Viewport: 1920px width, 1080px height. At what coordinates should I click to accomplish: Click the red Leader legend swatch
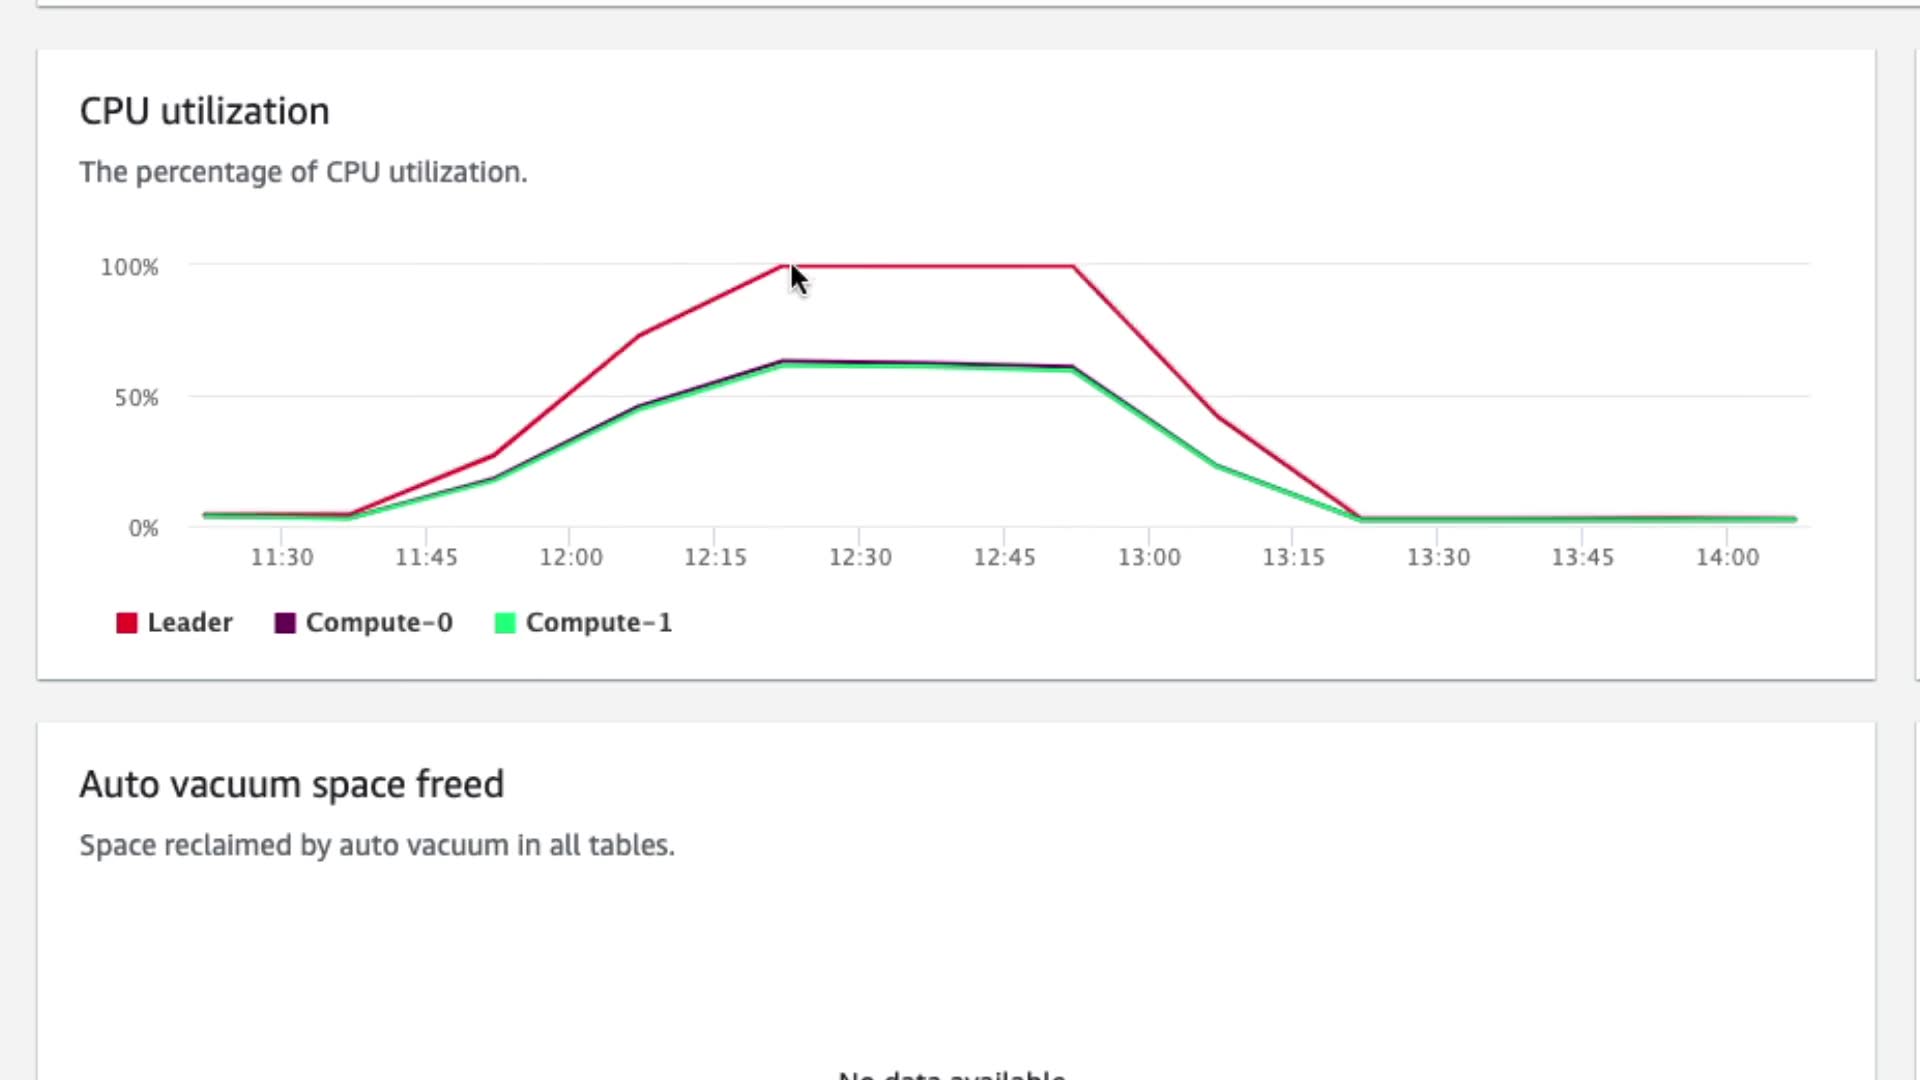point(126,623)
